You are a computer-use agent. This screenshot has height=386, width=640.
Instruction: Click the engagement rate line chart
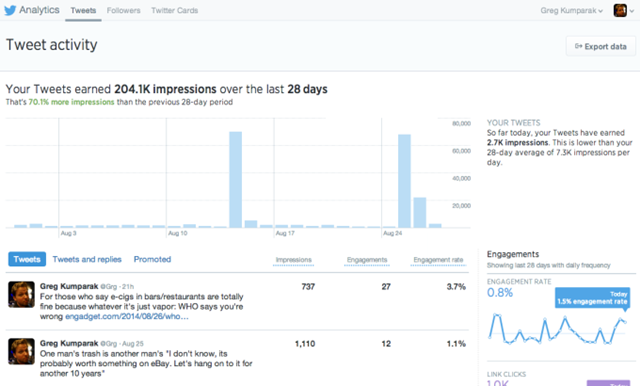tap(558, 329)
